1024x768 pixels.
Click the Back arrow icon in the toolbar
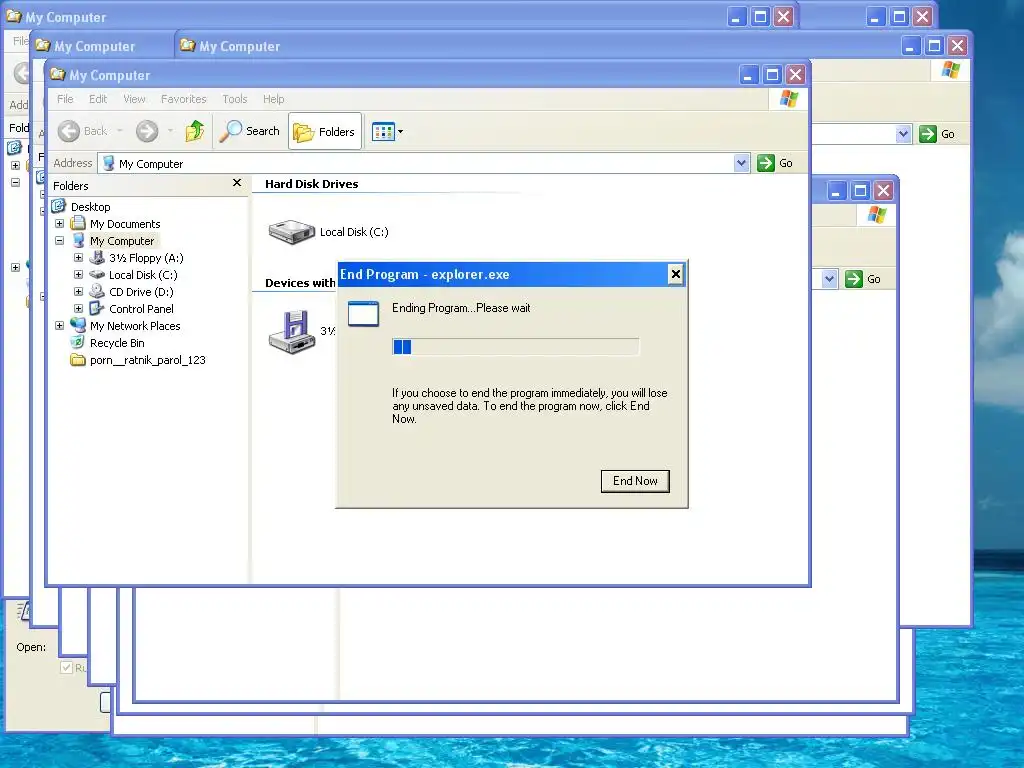[x=69, y=131]
